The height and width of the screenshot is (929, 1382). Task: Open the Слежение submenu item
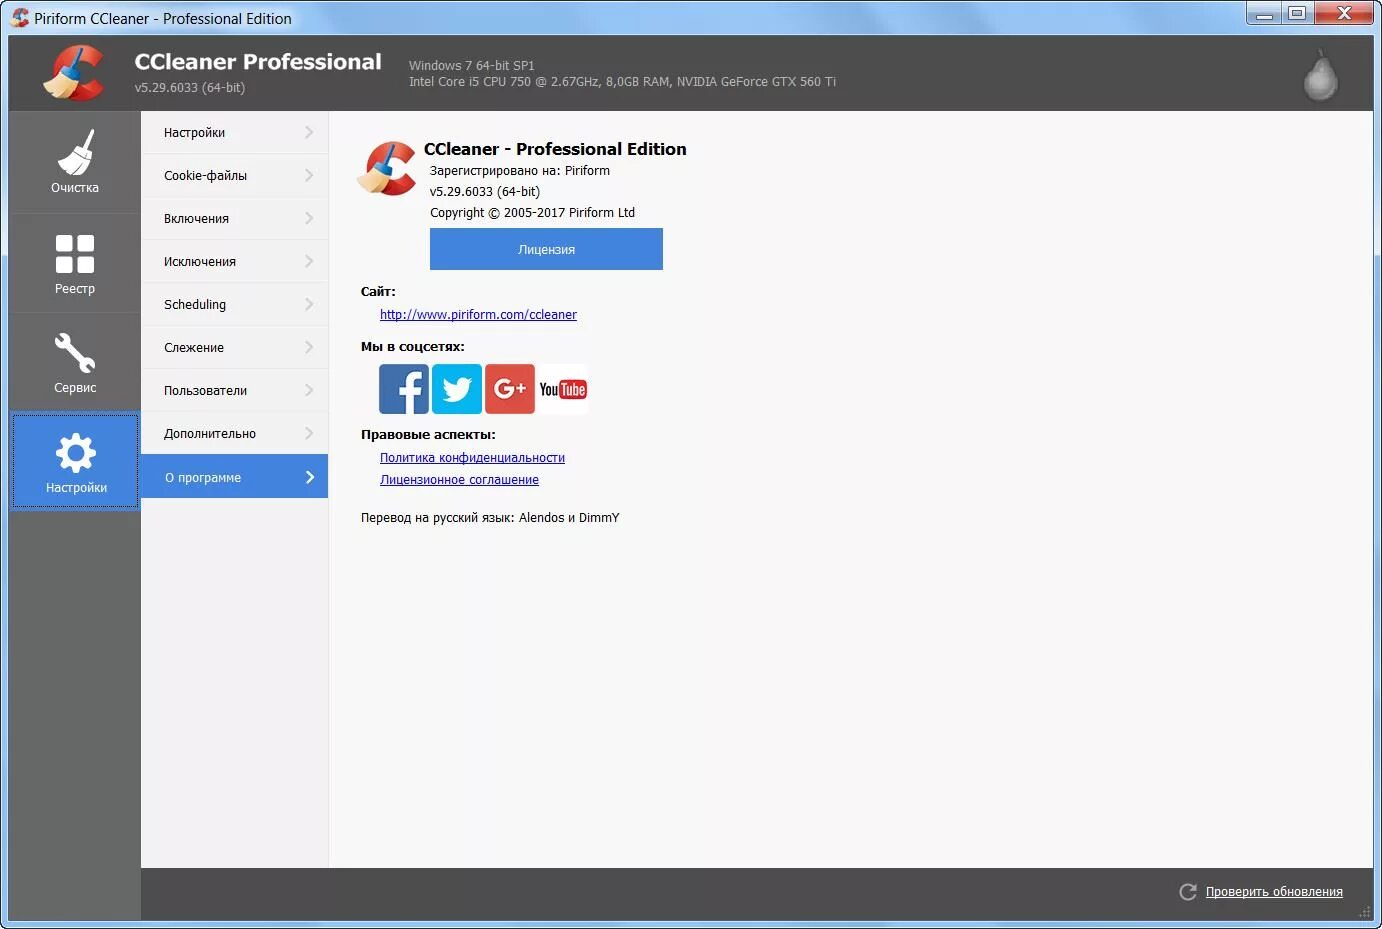click(x=234, y=347)
